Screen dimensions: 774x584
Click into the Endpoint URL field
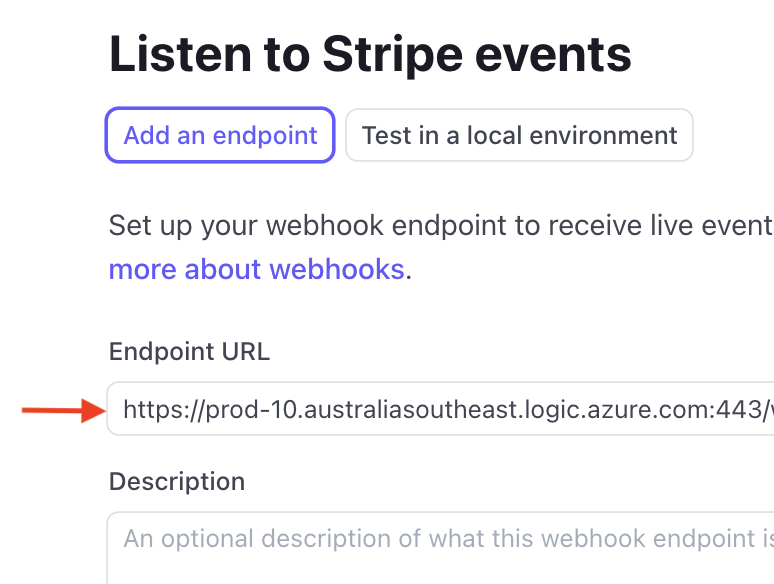[x=440, y=408]
